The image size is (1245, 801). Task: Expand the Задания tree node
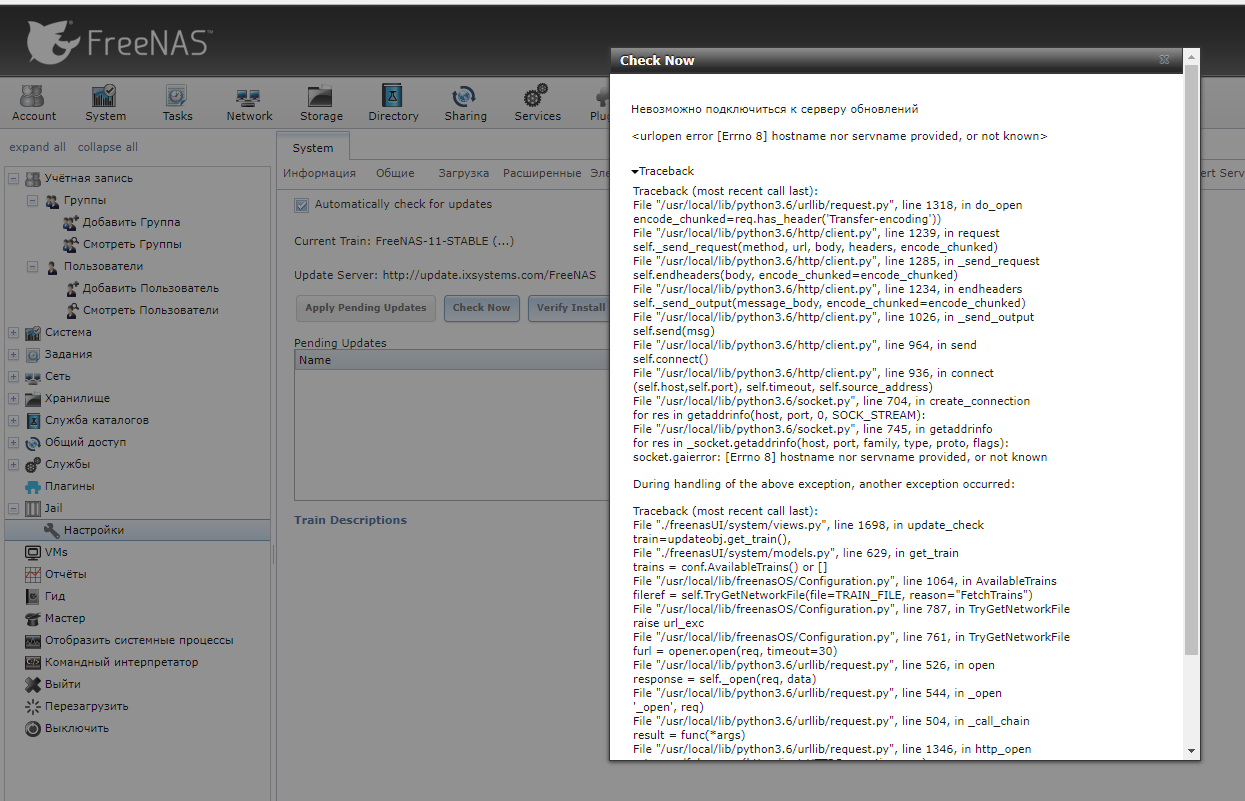coord(13,354)
